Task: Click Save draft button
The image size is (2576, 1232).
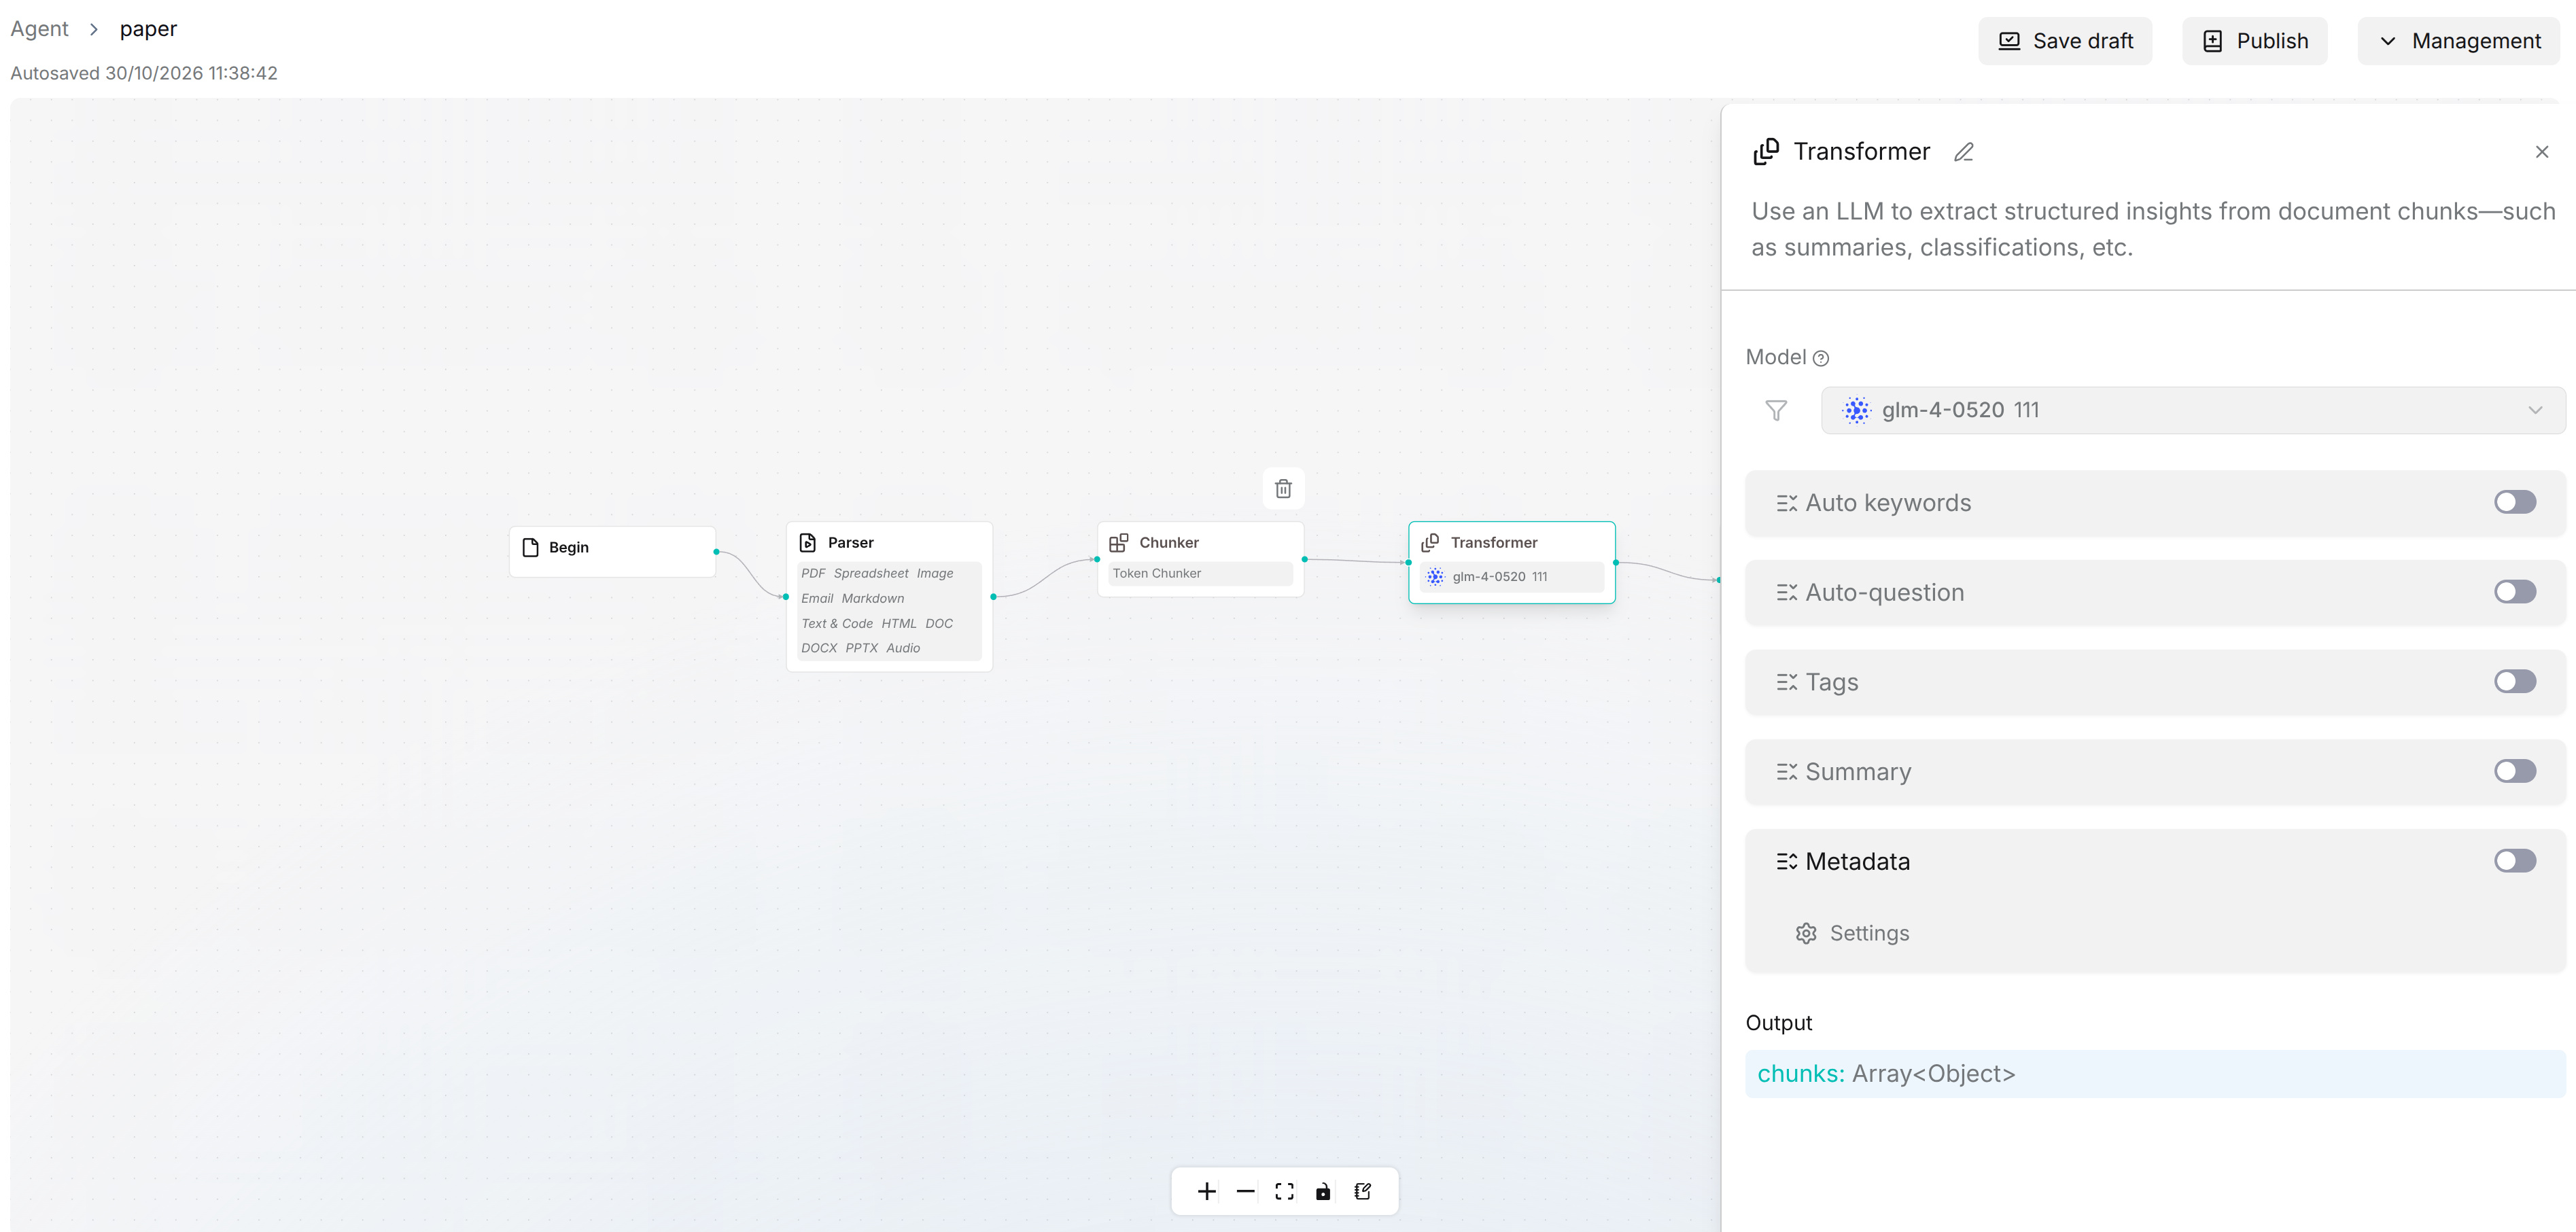Action: tap(2065, 41)
